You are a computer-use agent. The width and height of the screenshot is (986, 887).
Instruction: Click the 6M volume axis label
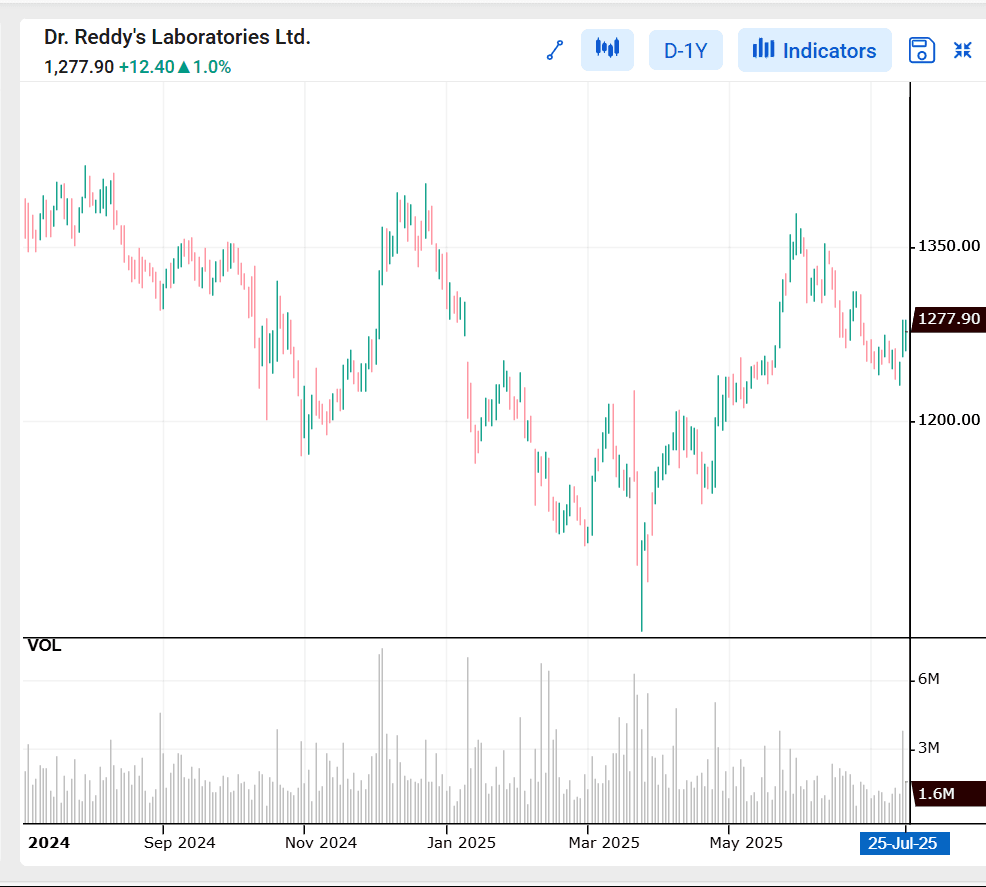pyautogui.click(x=928, y=679)
